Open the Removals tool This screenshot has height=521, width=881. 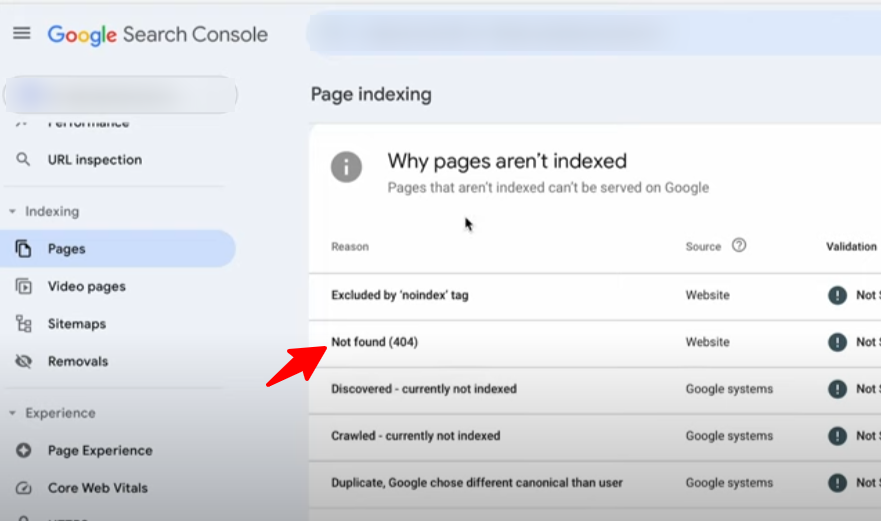point(78,361)
